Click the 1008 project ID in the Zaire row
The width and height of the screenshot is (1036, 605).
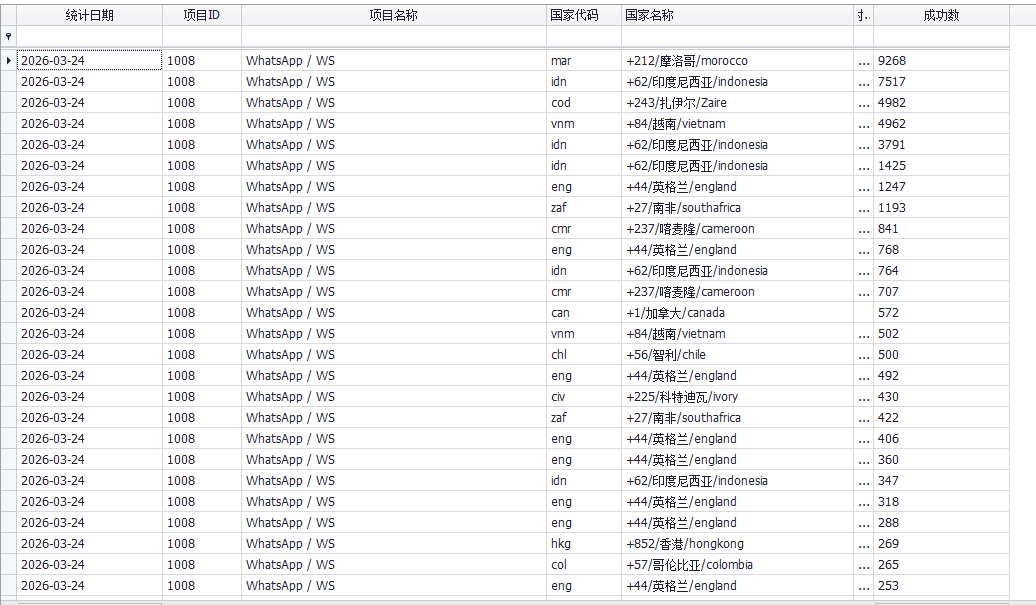202,102
